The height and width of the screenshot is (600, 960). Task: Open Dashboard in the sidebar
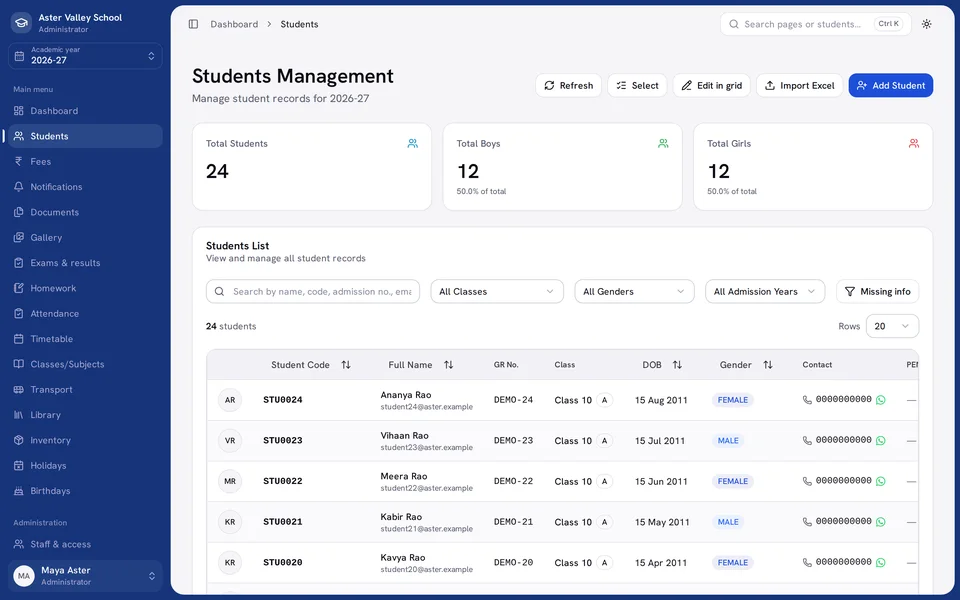click(85, 111)
